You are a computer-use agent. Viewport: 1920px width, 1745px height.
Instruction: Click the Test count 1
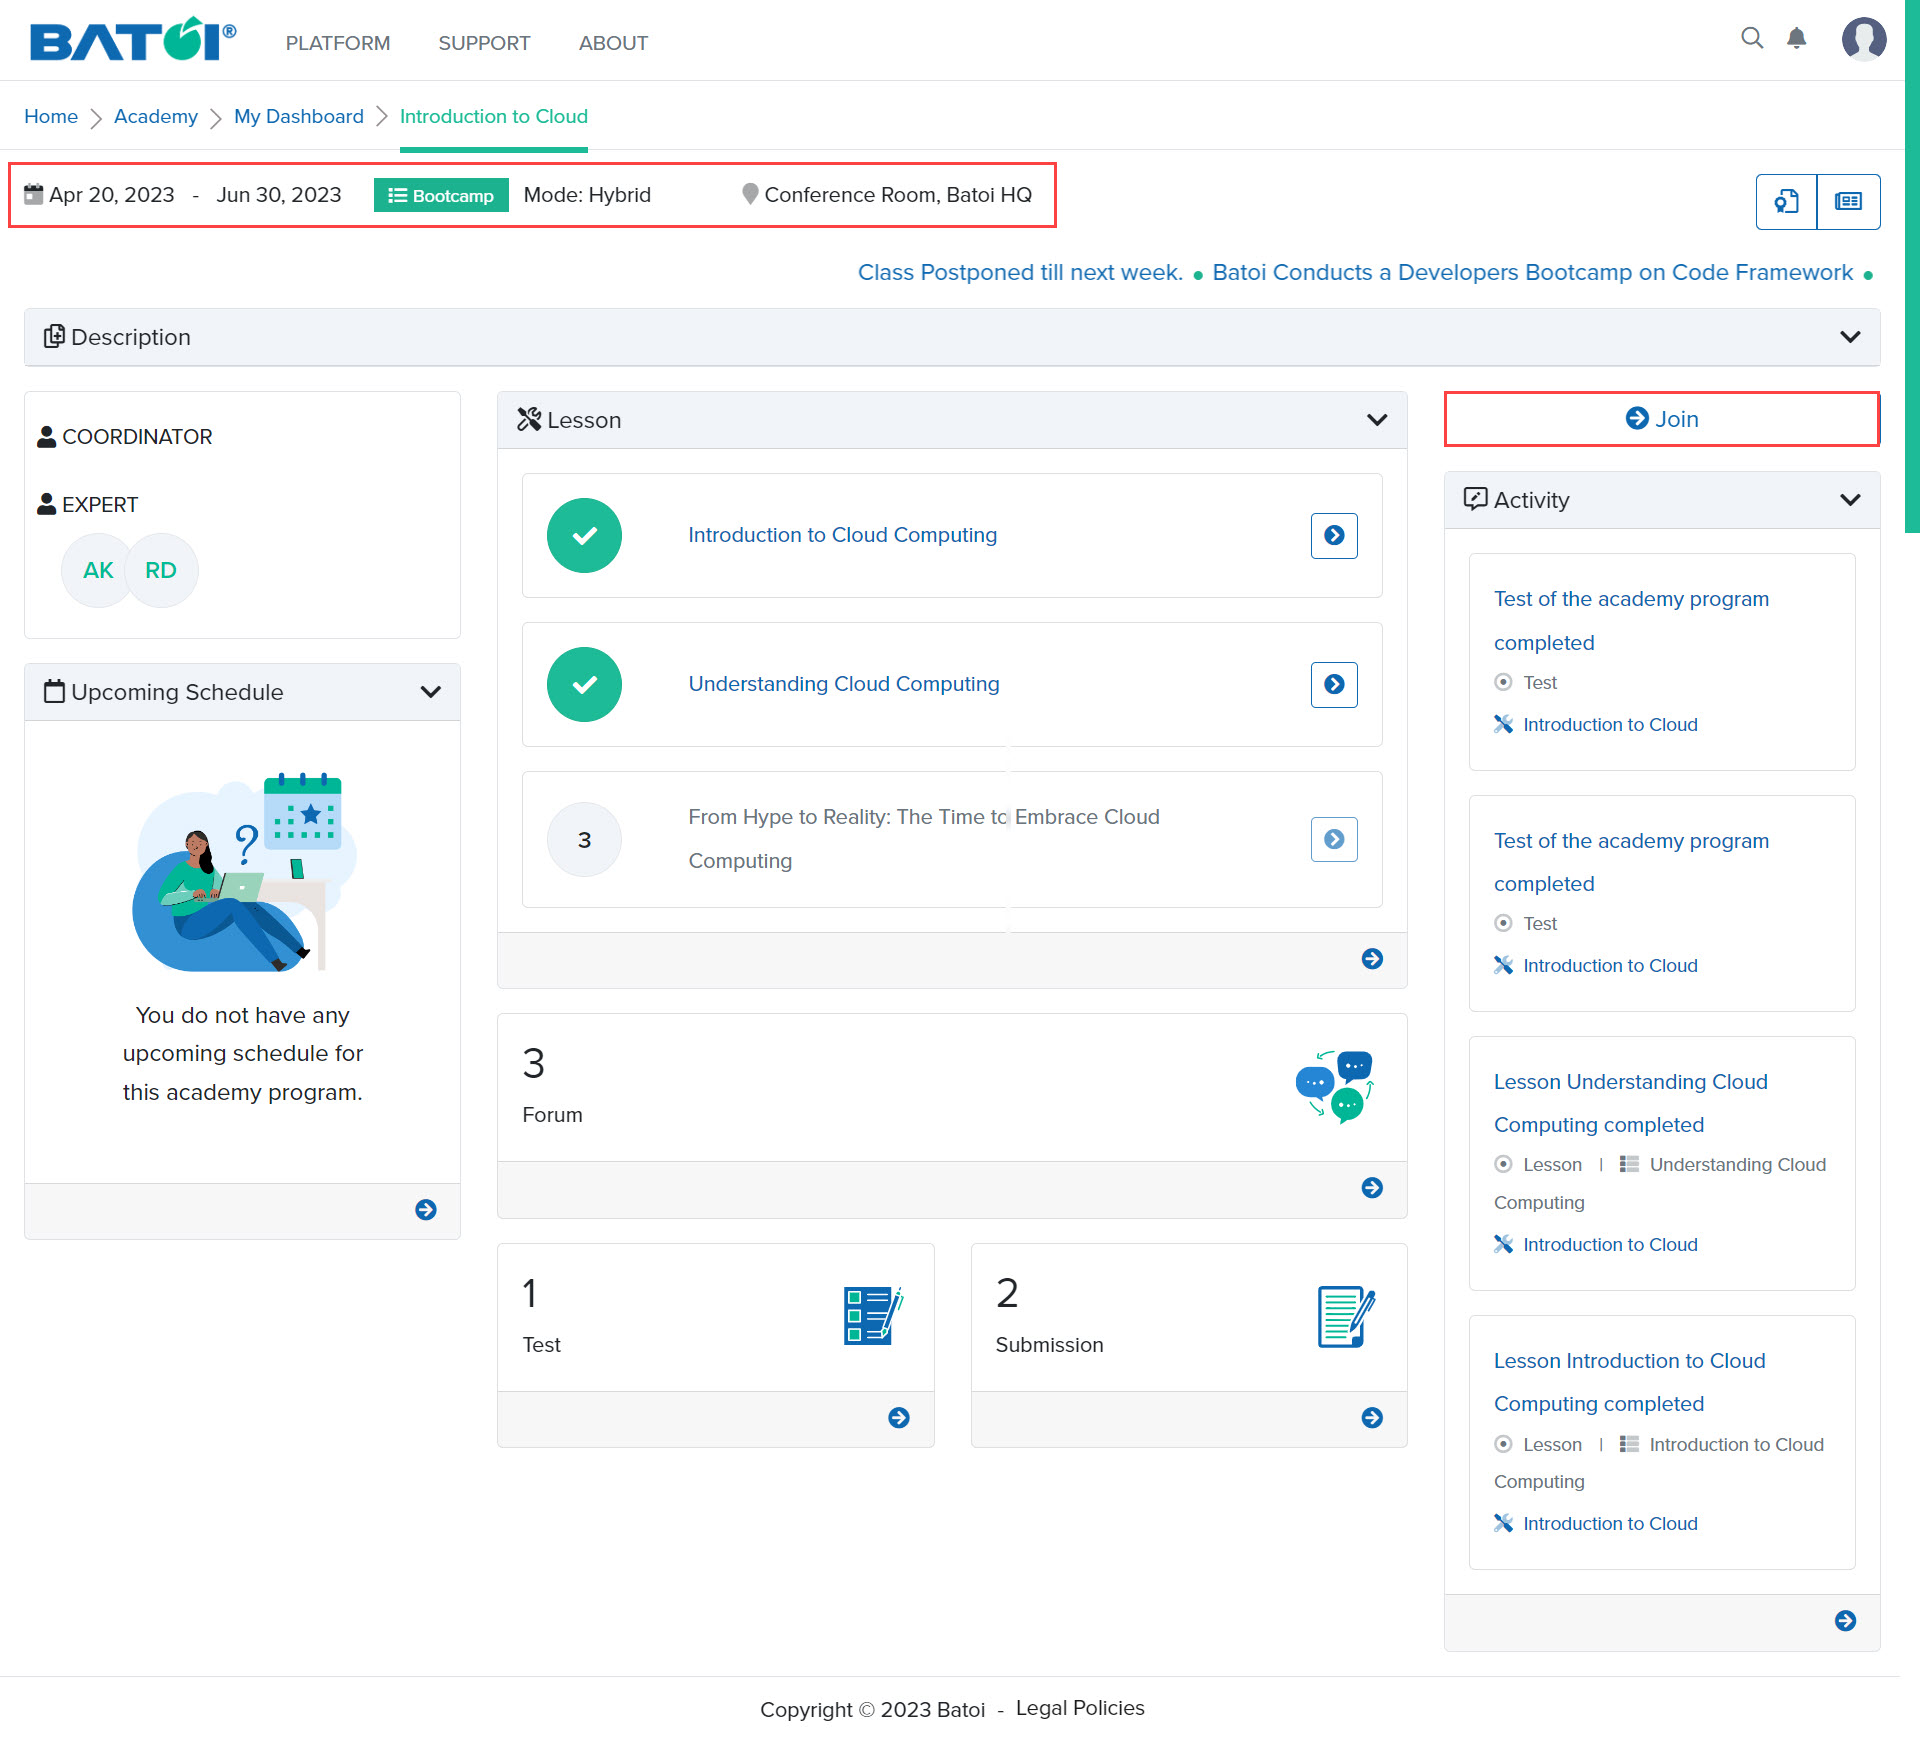[x=530, y=1293]
